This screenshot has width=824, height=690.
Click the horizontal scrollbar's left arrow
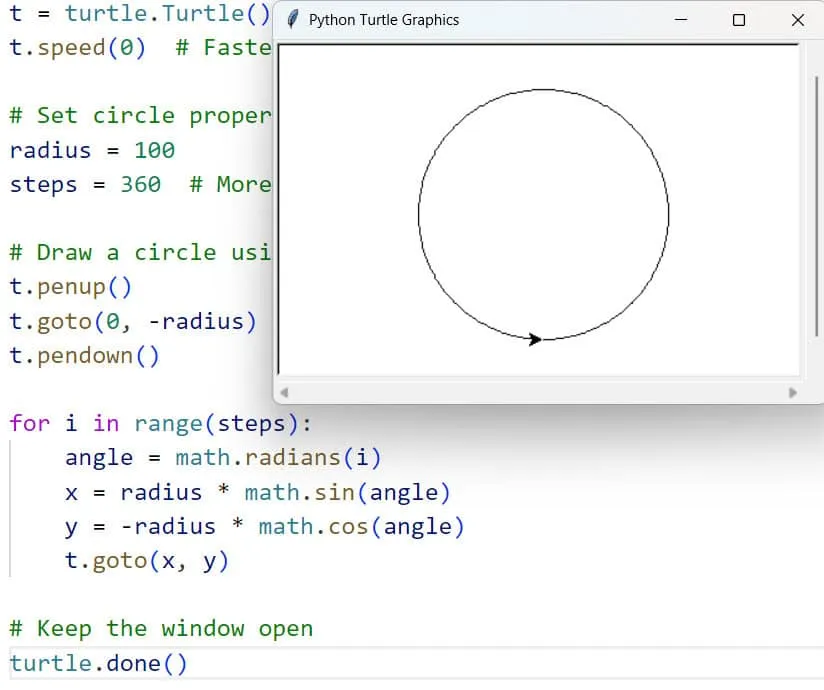284,393
